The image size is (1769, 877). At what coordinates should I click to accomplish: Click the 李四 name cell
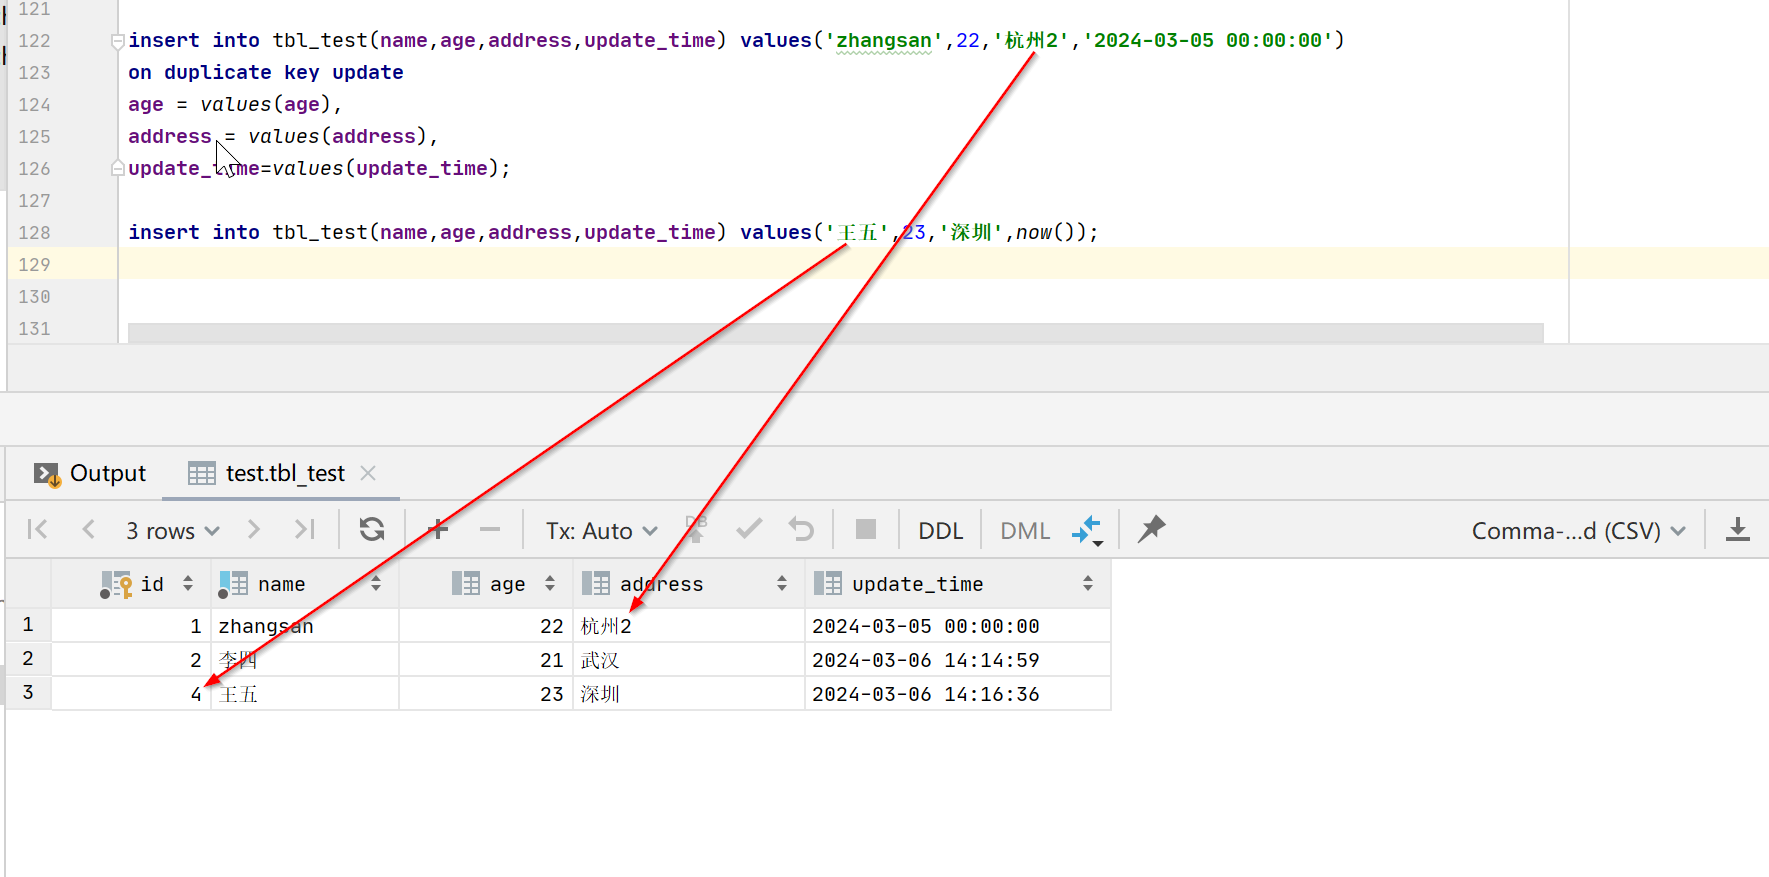[x=305, y=660]
